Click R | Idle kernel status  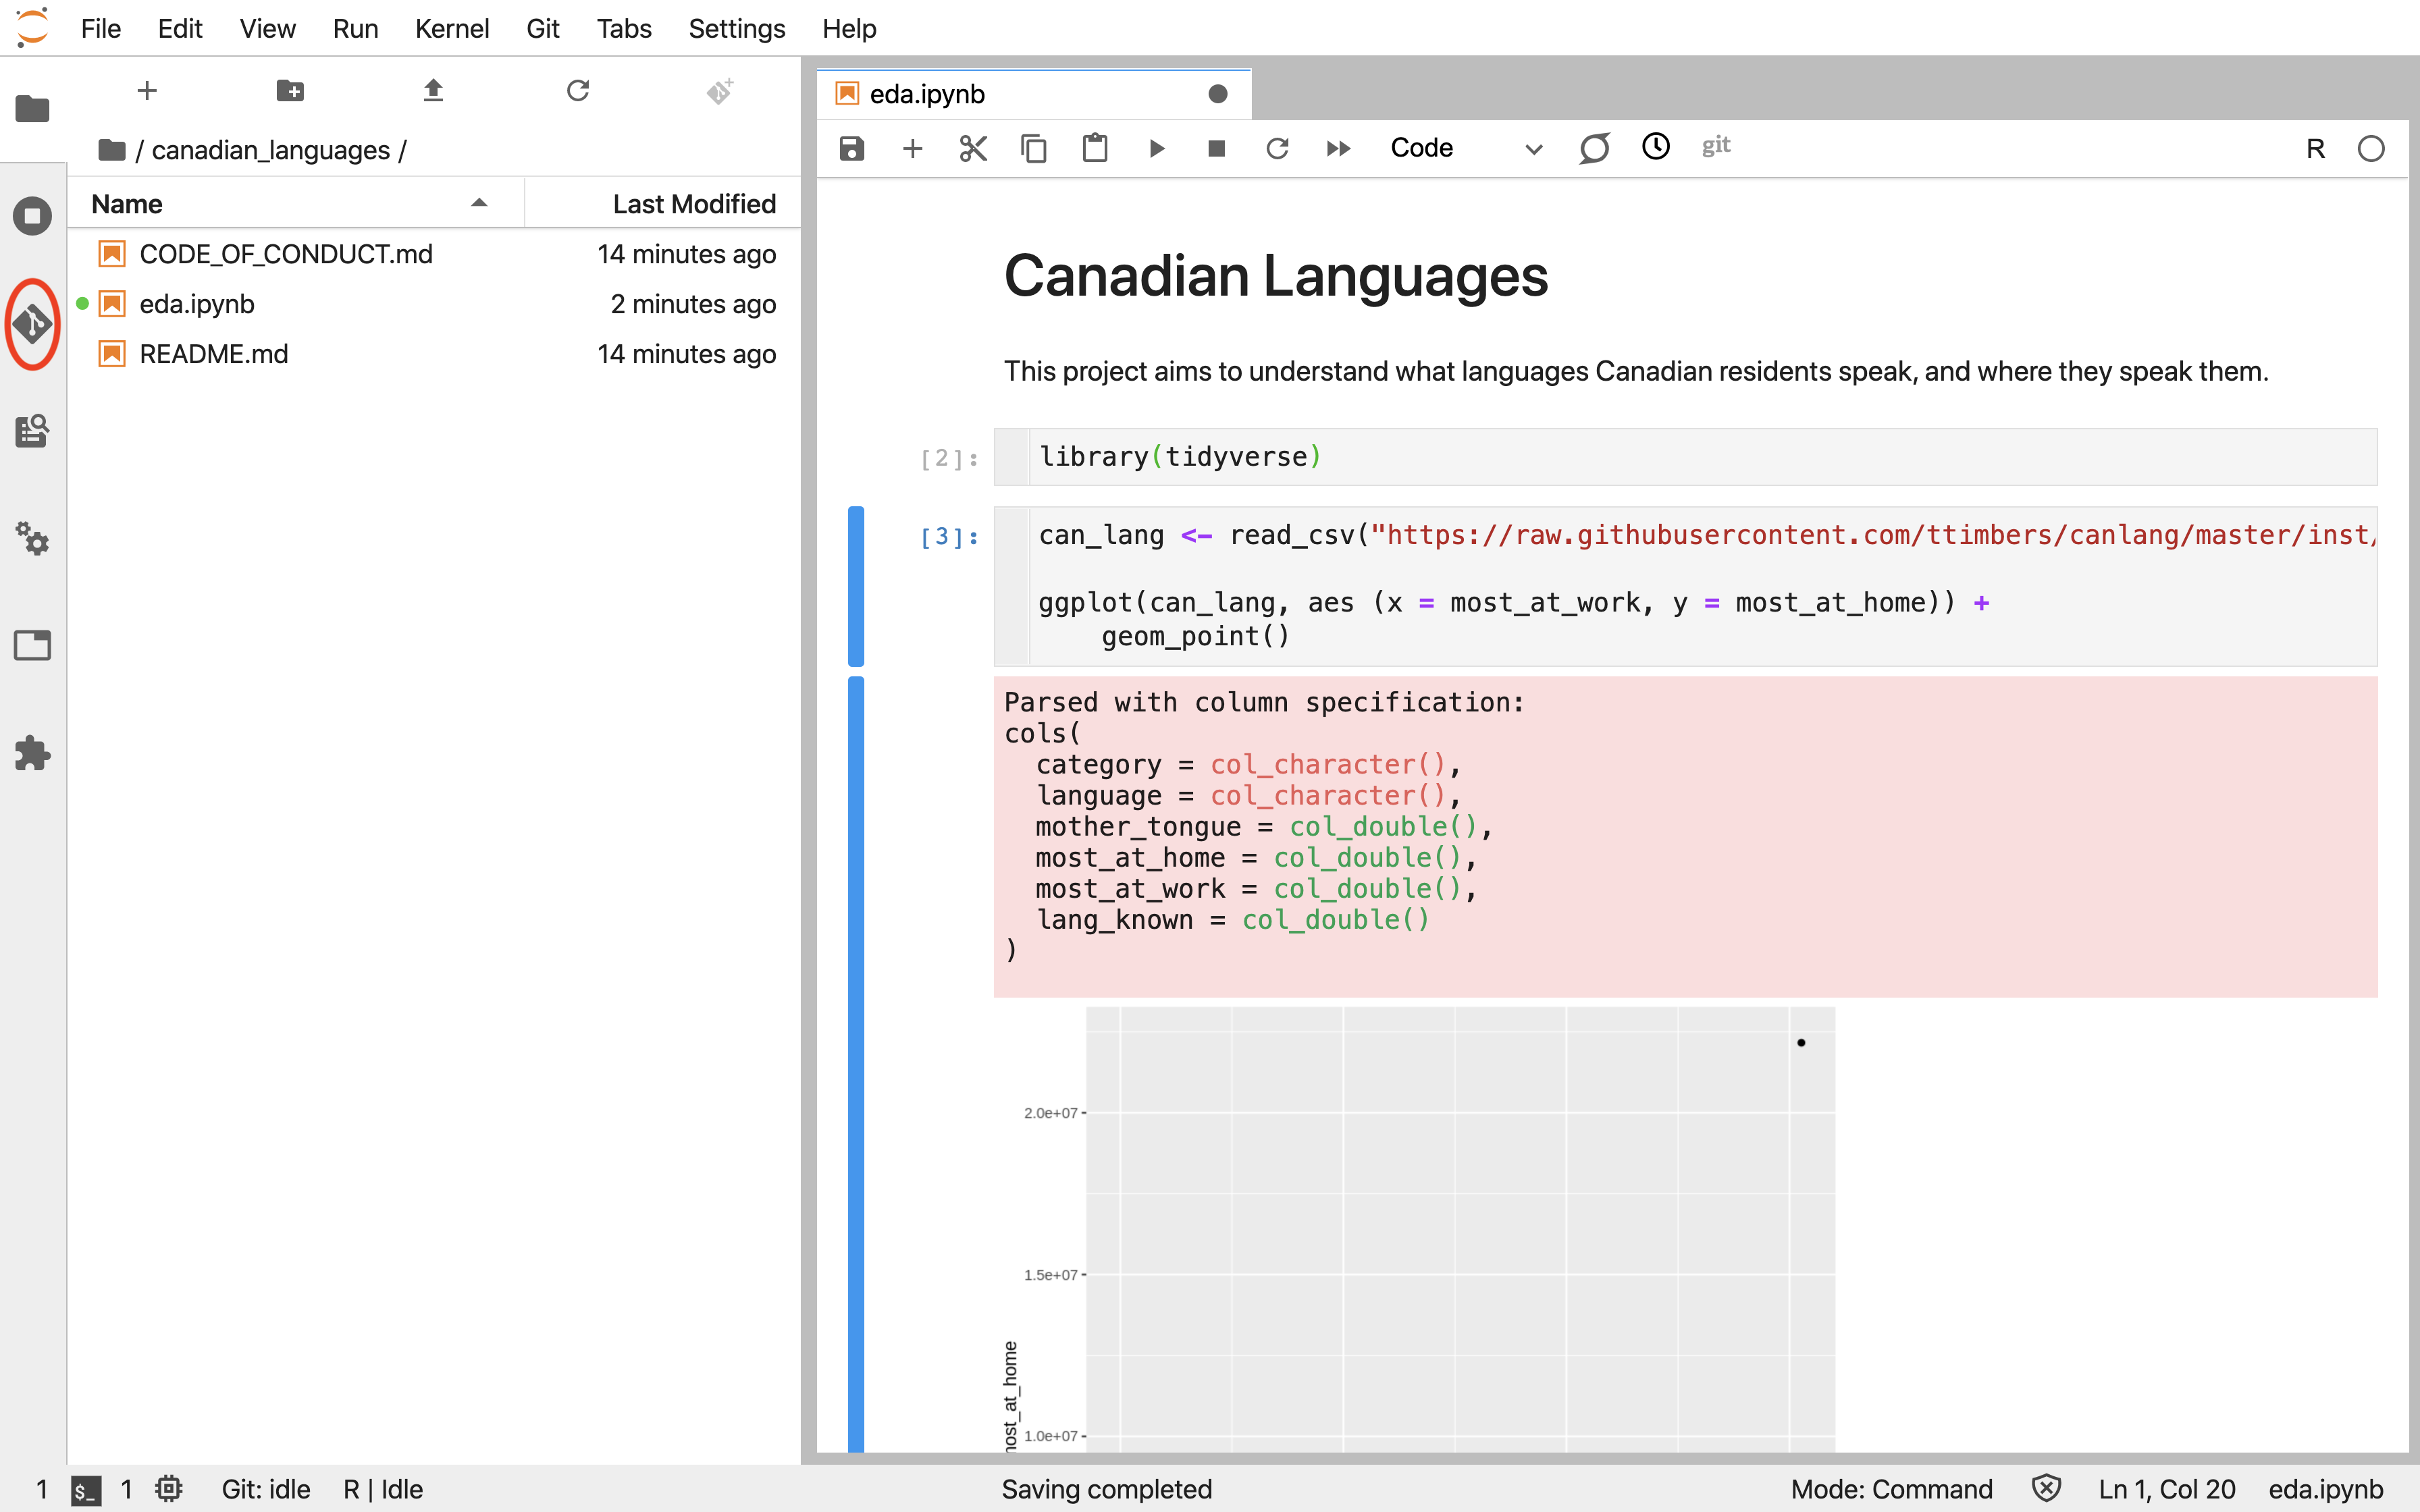coord(383,1489)
